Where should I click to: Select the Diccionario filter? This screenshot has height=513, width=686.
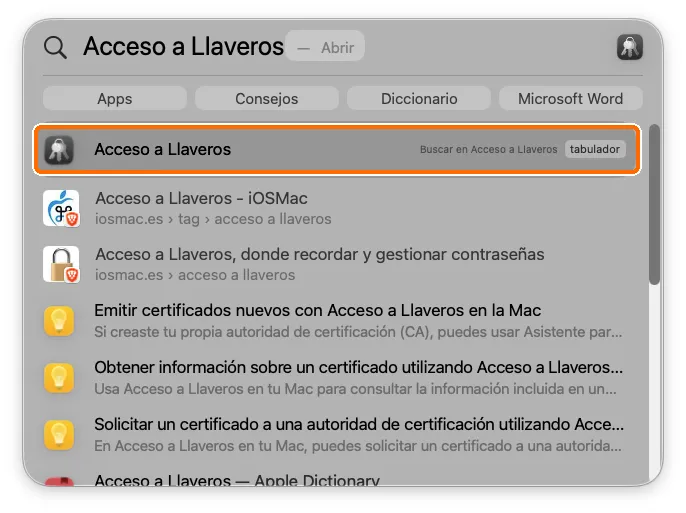point(419,98)
